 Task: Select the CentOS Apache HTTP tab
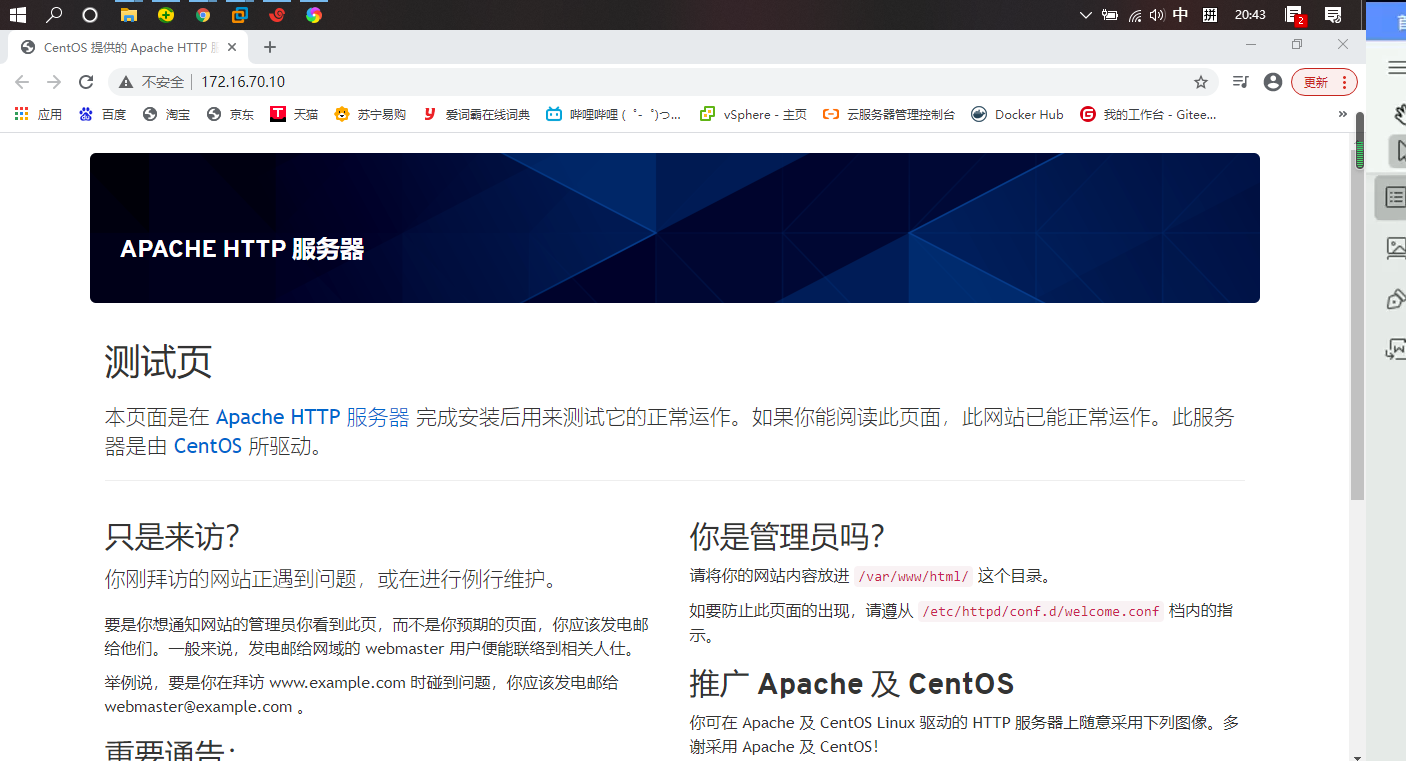point(120,46)
